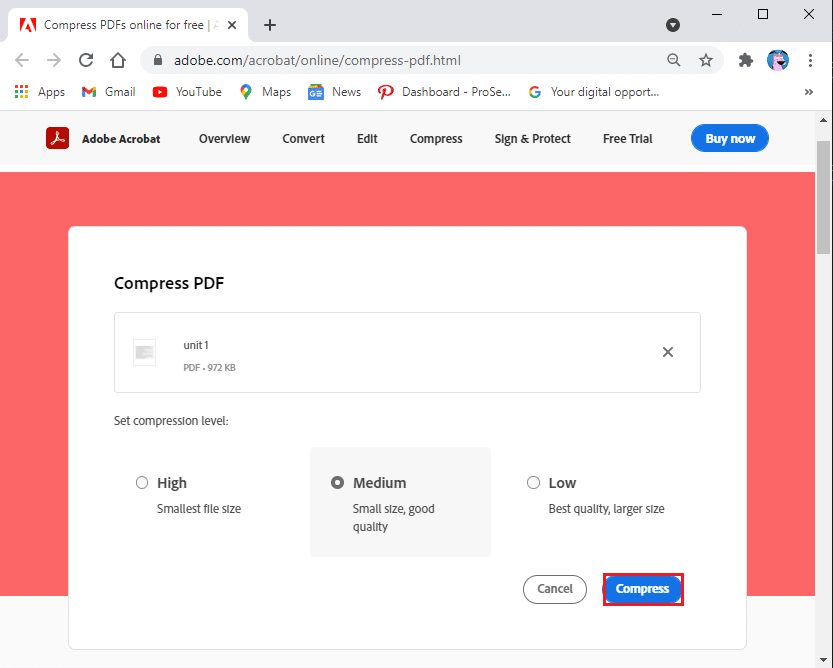
Task: Reload the page using the refresh icon
Action: tap(86, 60)
